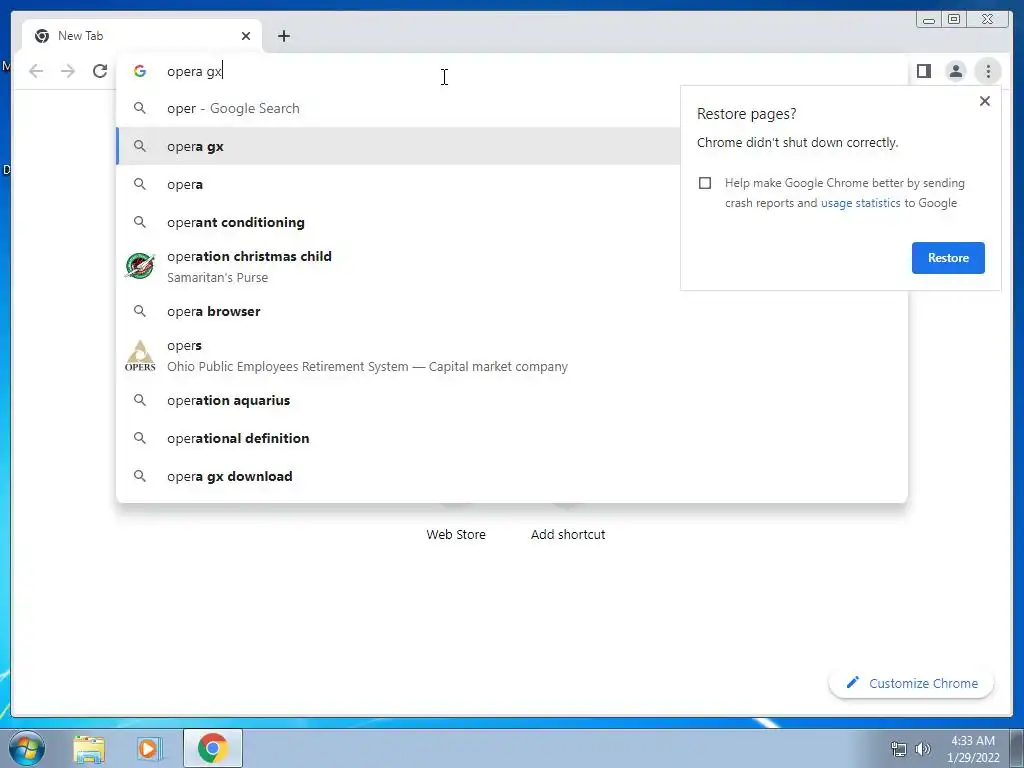The height and width of the screenshot is (768, 1024).
Task: Select the 'operational definition' suggestion
Action: coord(512,438)
